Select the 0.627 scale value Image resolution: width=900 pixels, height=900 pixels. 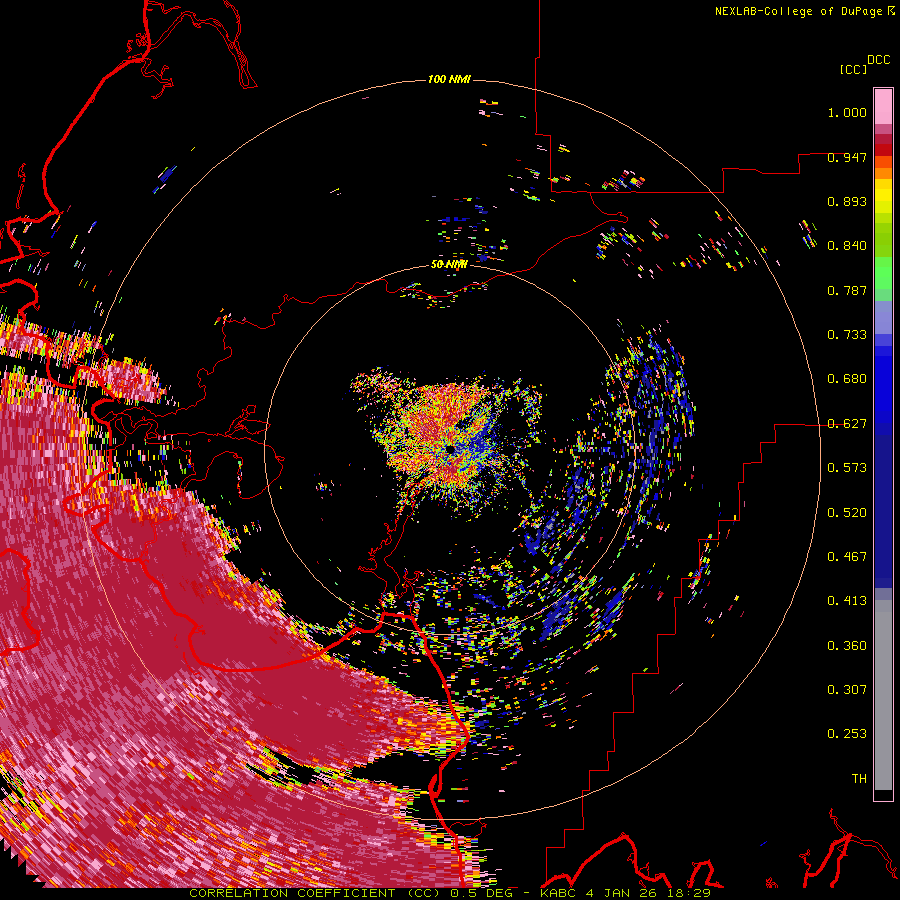coord(847,424)
